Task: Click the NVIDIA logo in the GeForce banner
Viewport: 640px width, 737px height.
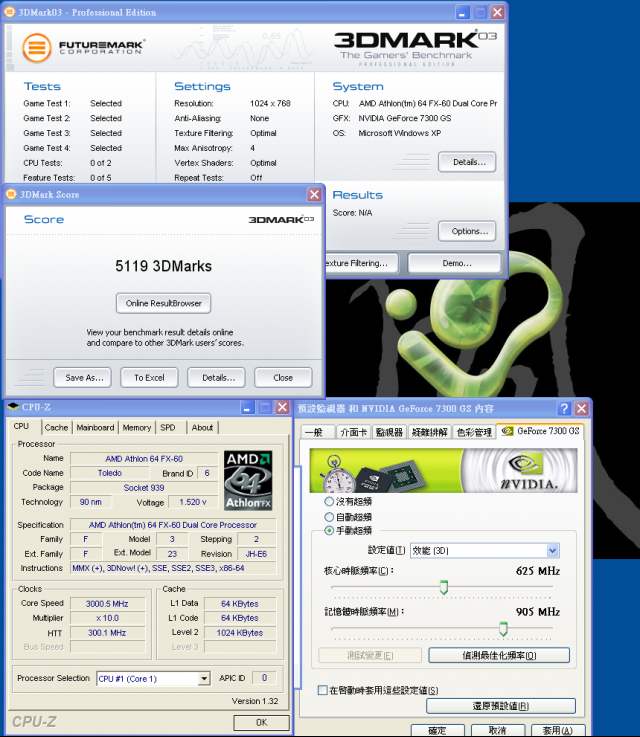Action: coord(529,471)
